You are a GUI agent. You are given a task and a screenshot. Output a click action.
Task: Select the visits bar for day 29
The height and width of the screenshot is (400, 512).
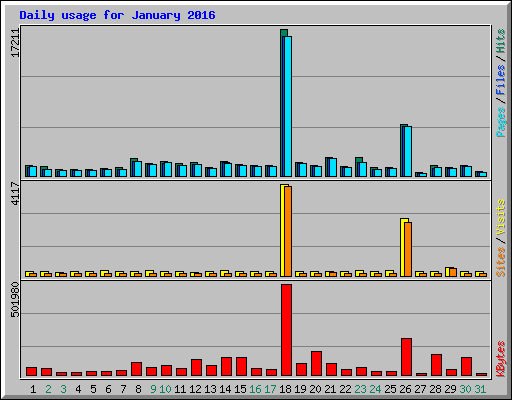[449, 272]
